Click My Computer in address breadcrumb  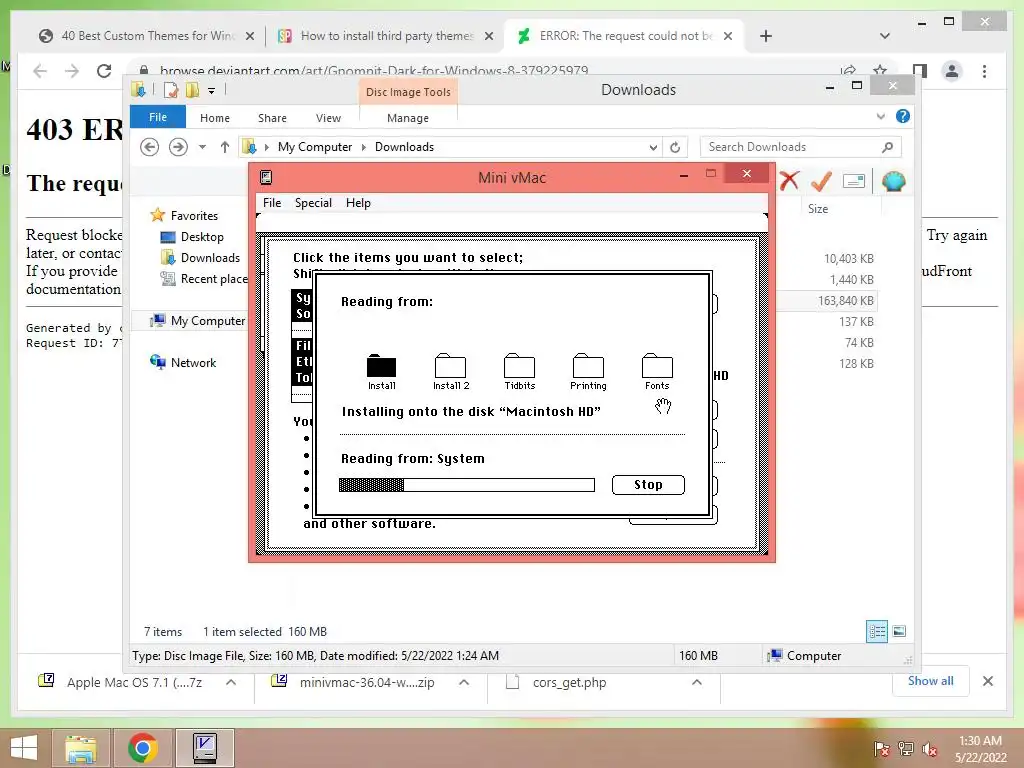point(315,147)
